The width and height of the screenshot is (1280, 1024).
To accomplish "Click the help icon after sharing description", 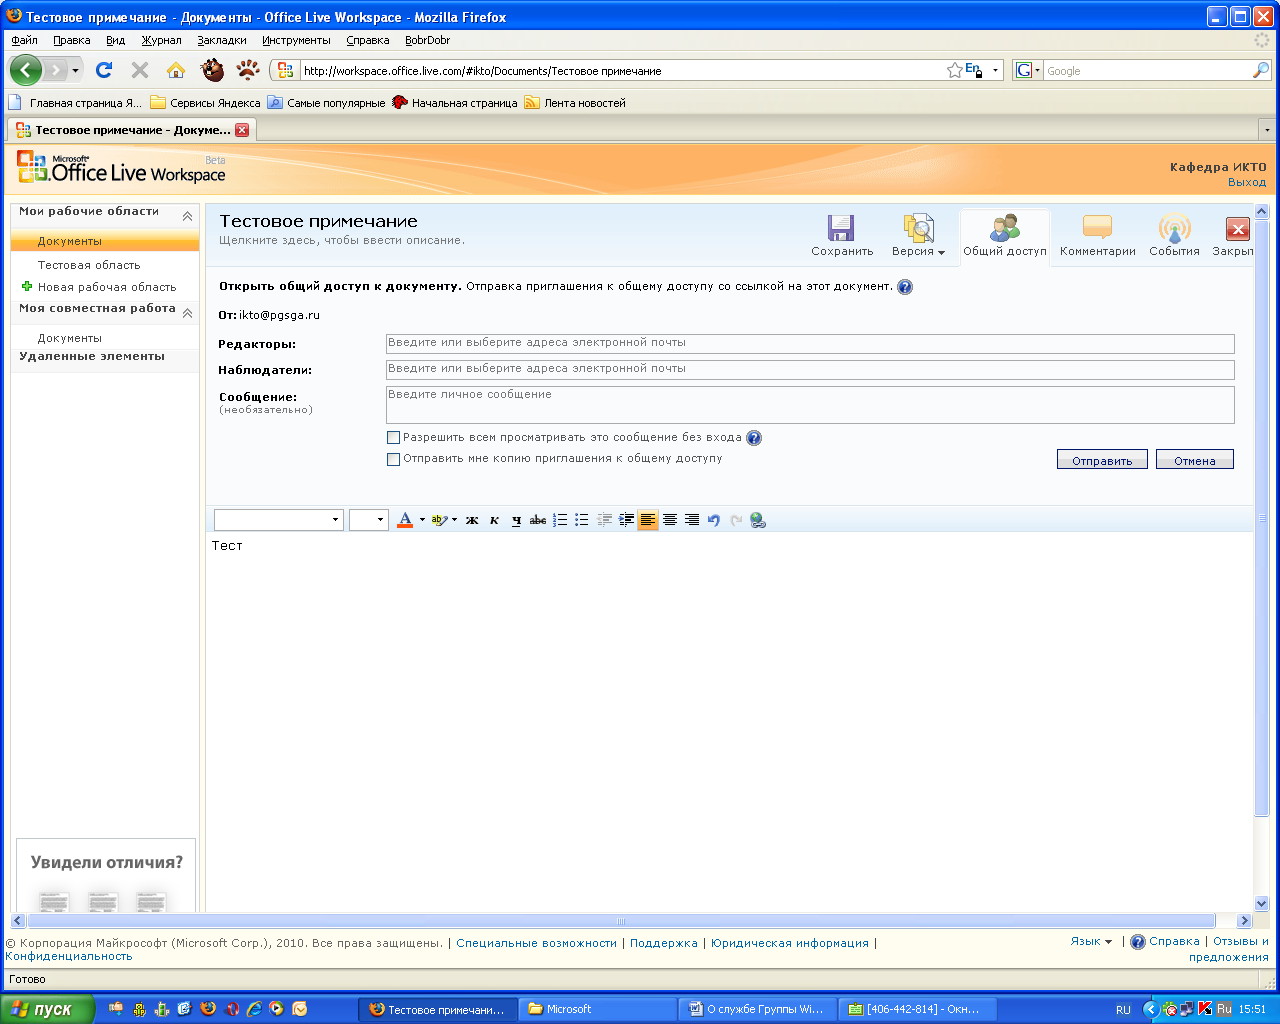I will (905, 287).
